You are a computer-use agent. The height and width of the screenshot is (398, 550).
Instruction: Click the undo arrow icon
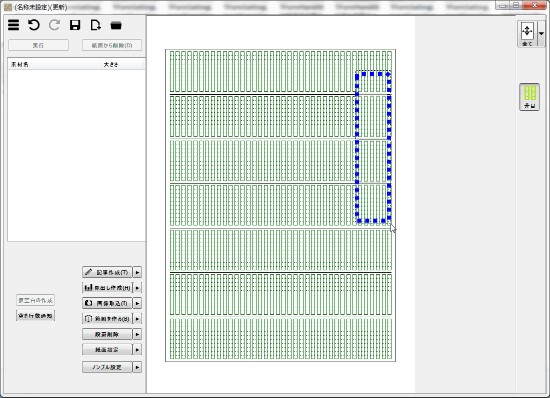[x=34, y=25]
